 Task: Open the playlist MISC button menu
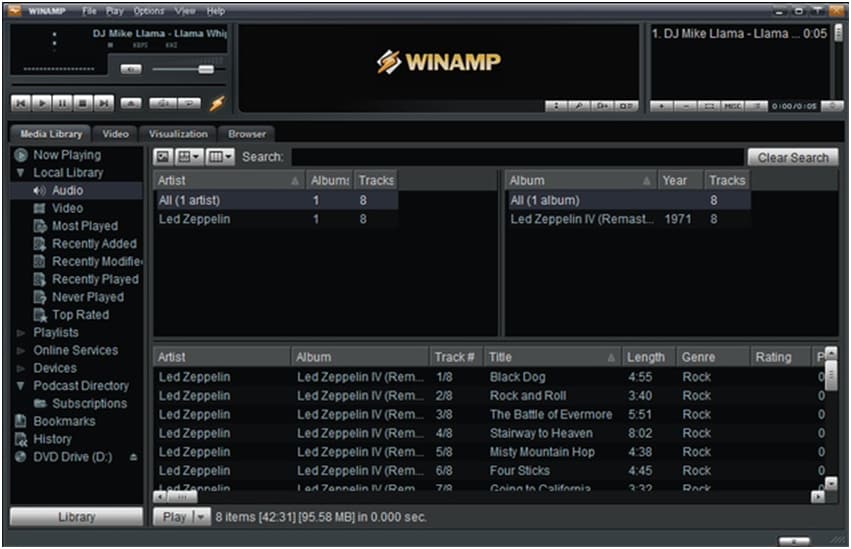(x=733, y=106)
